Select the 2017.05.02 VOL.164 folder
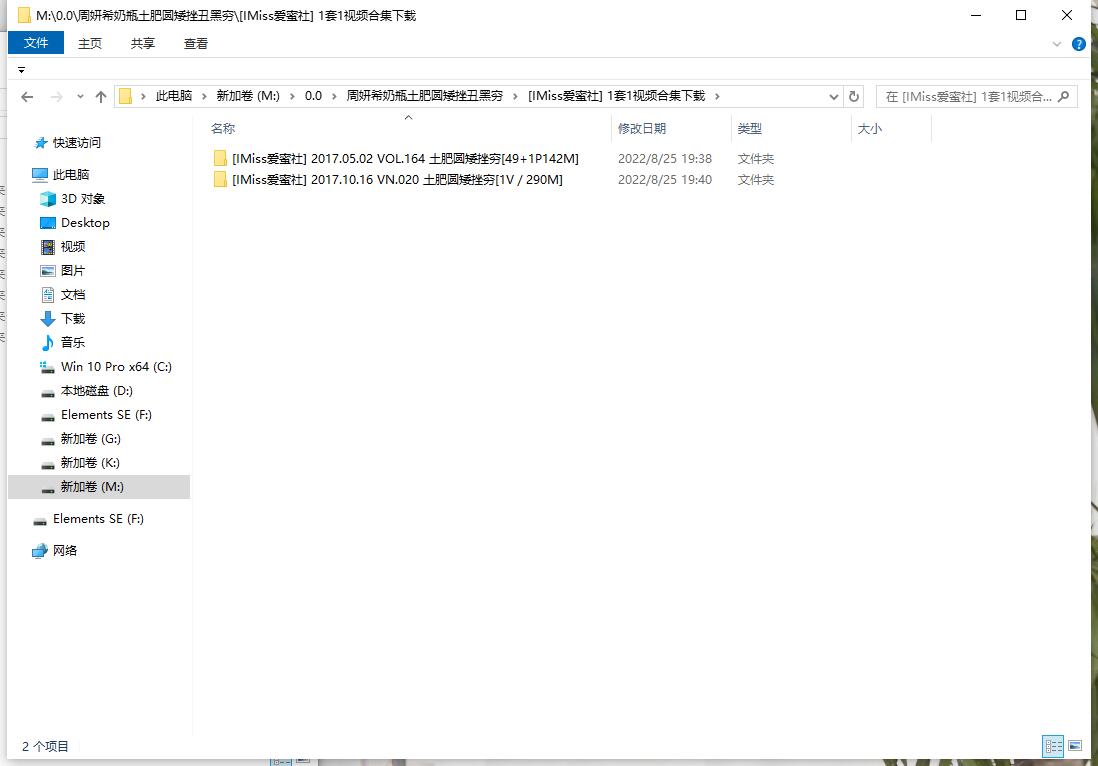This screenshot has height=766, width=1098. click(x=405, y=159)
